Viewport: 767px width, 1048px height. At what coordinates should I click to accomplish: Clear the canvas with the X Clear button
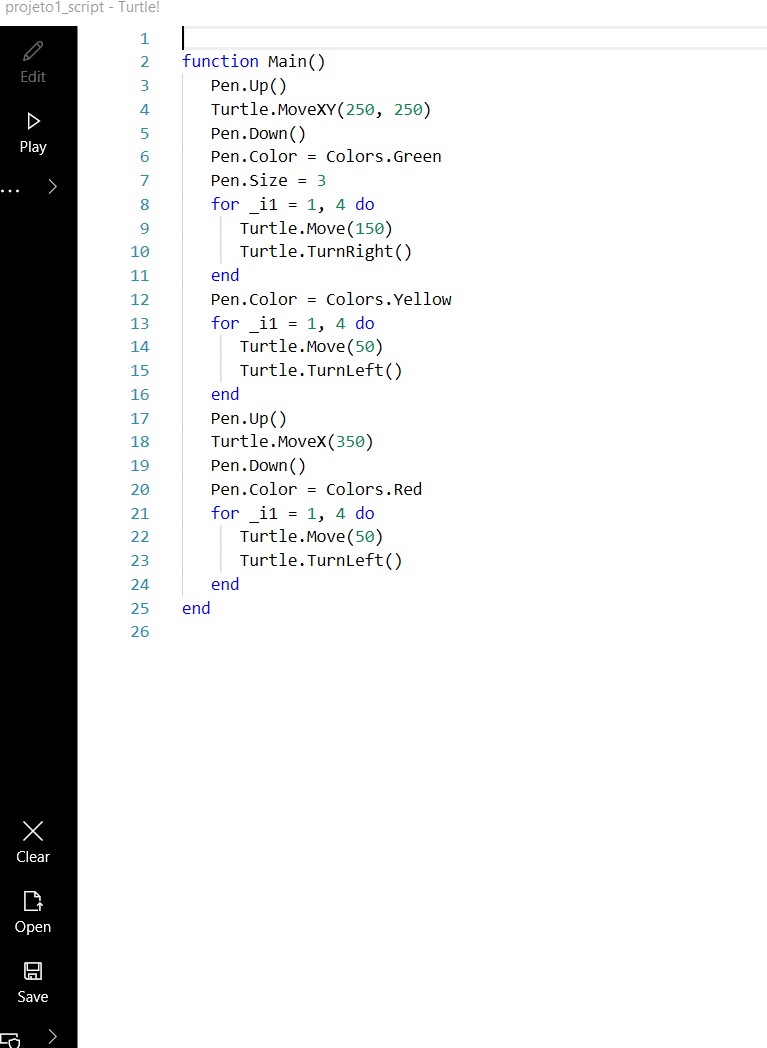tap(33, 842)
